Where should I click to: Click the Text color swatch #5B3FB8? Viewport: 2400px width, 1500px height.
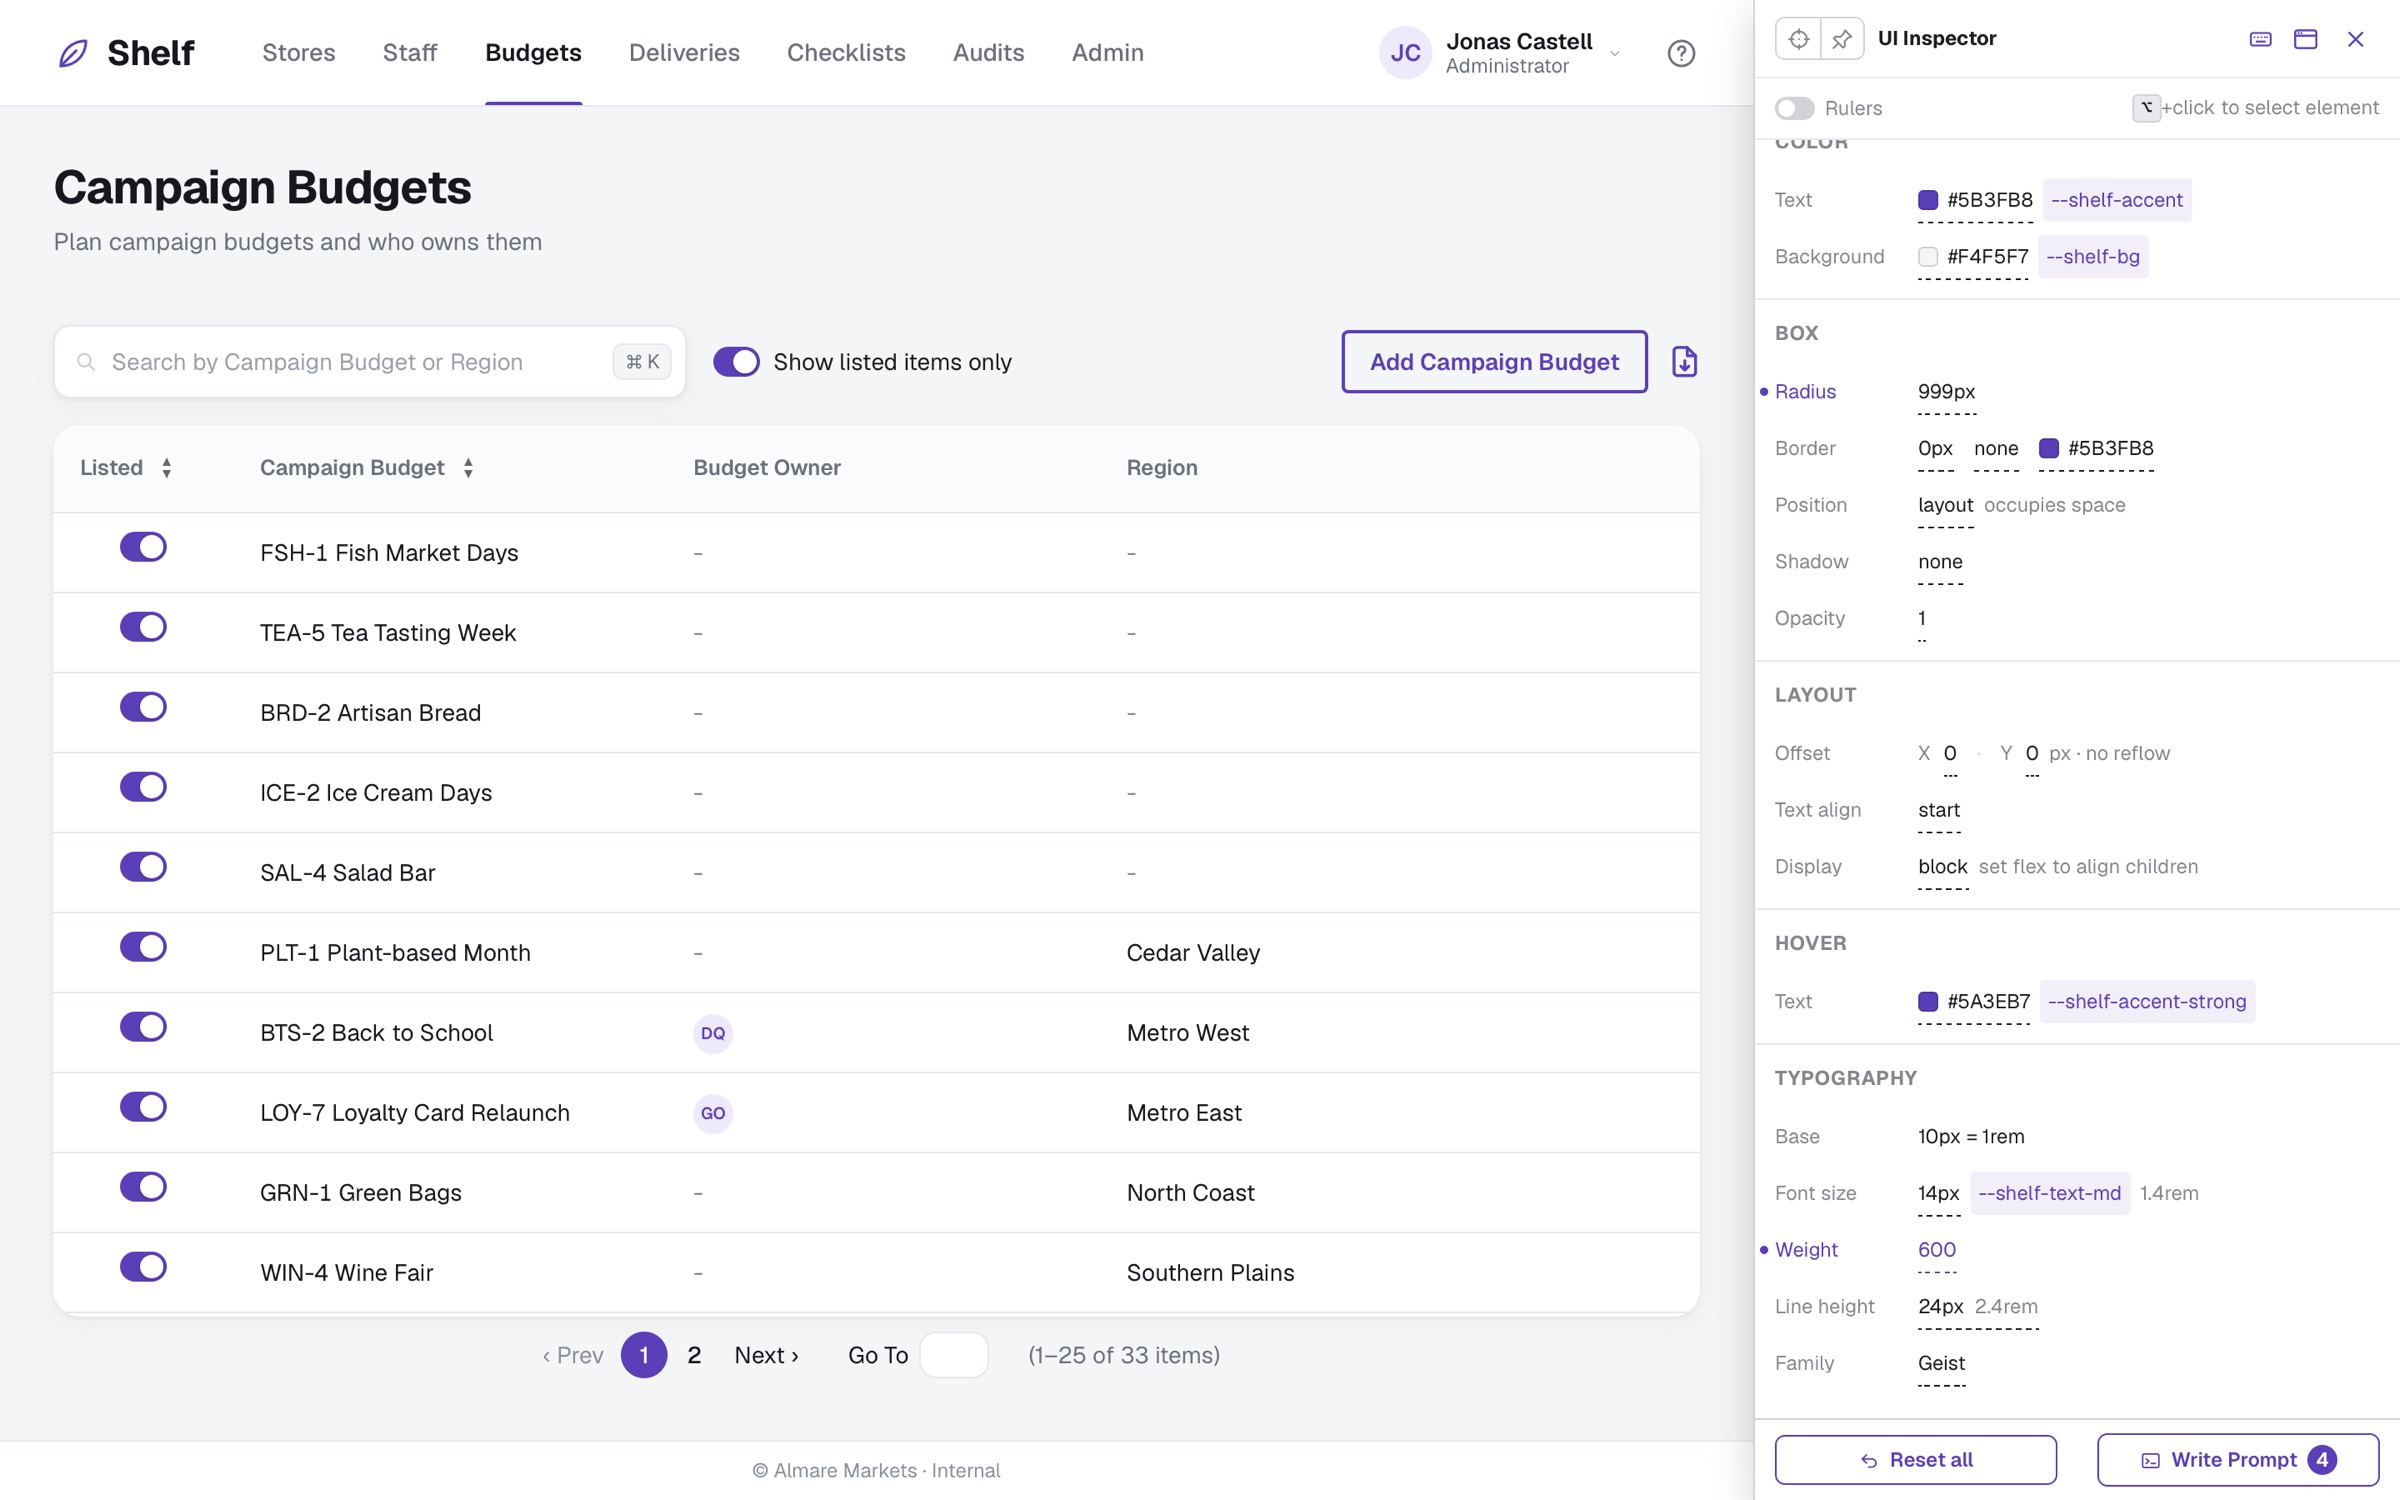tap(1927, 200)
